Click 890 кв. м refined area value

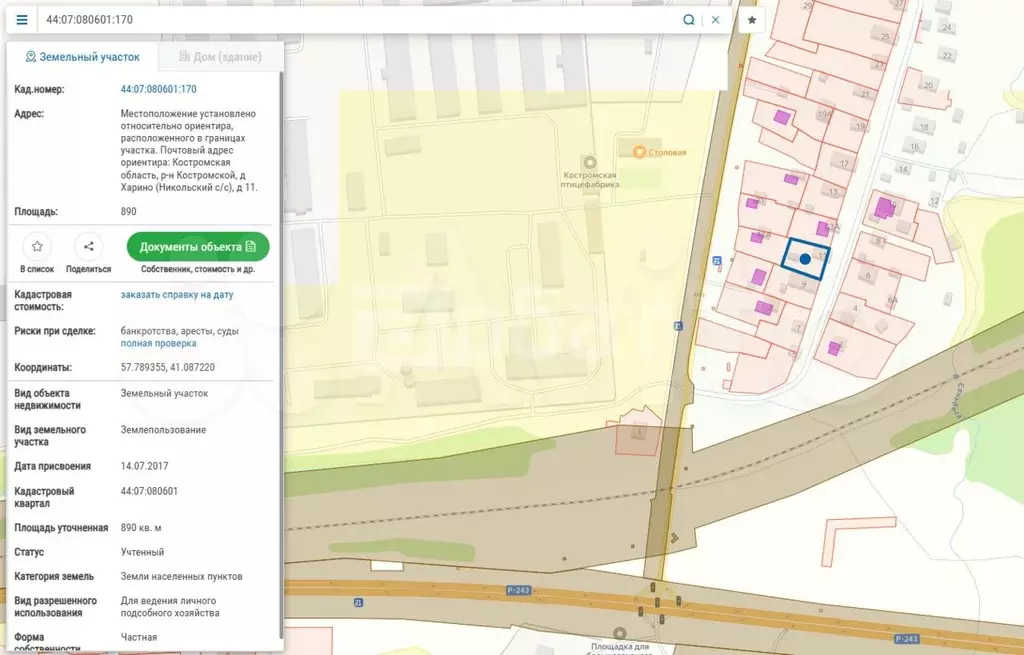[x=141, y=528]
